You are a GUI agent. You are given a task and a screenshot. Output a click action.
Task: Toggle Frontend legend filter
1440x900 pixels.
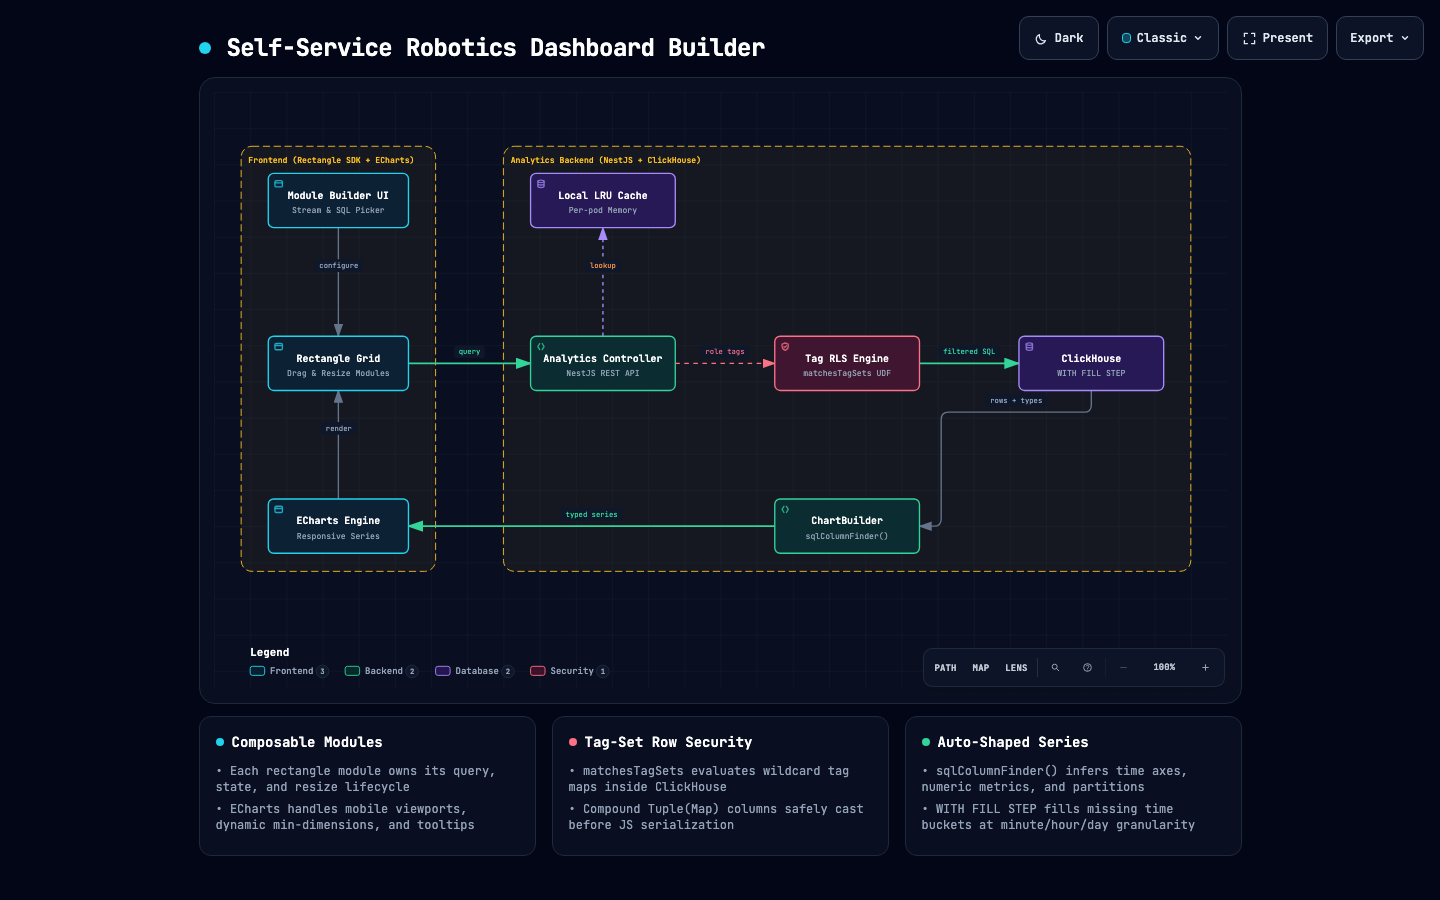(x=289, y=671)
